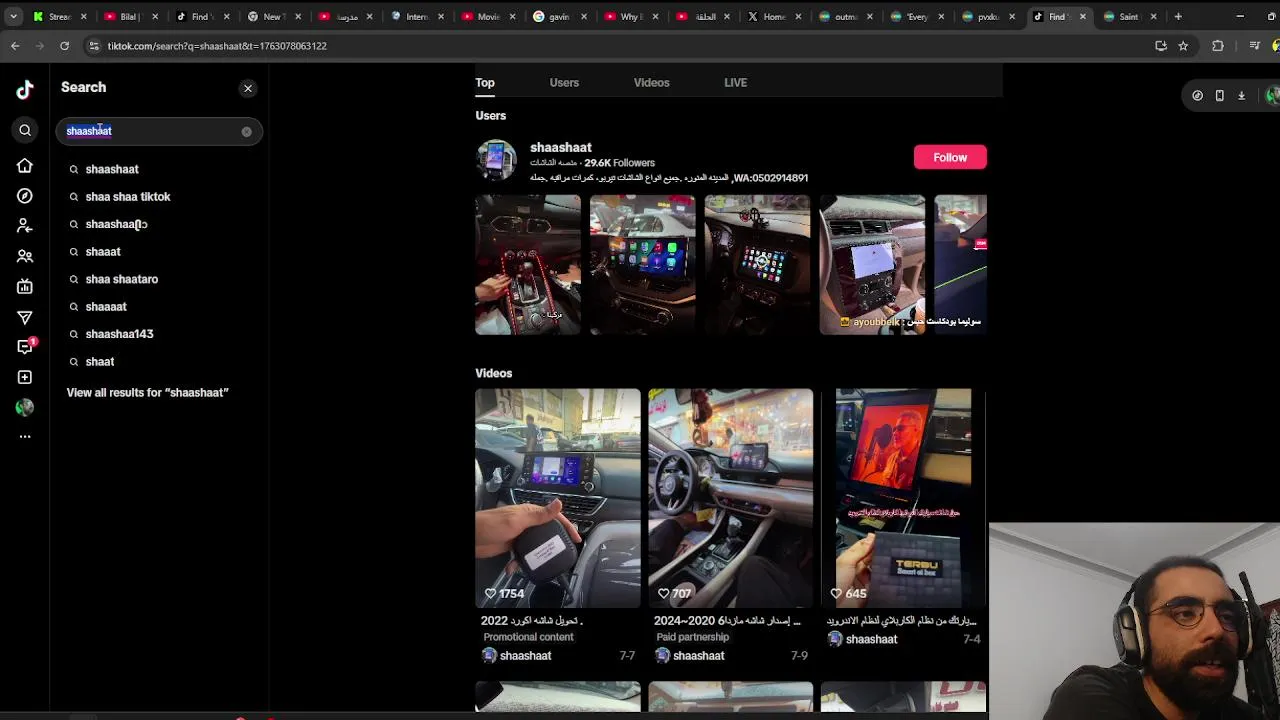
Task: Open the Explore compass icon
Action: coord(25,196)
